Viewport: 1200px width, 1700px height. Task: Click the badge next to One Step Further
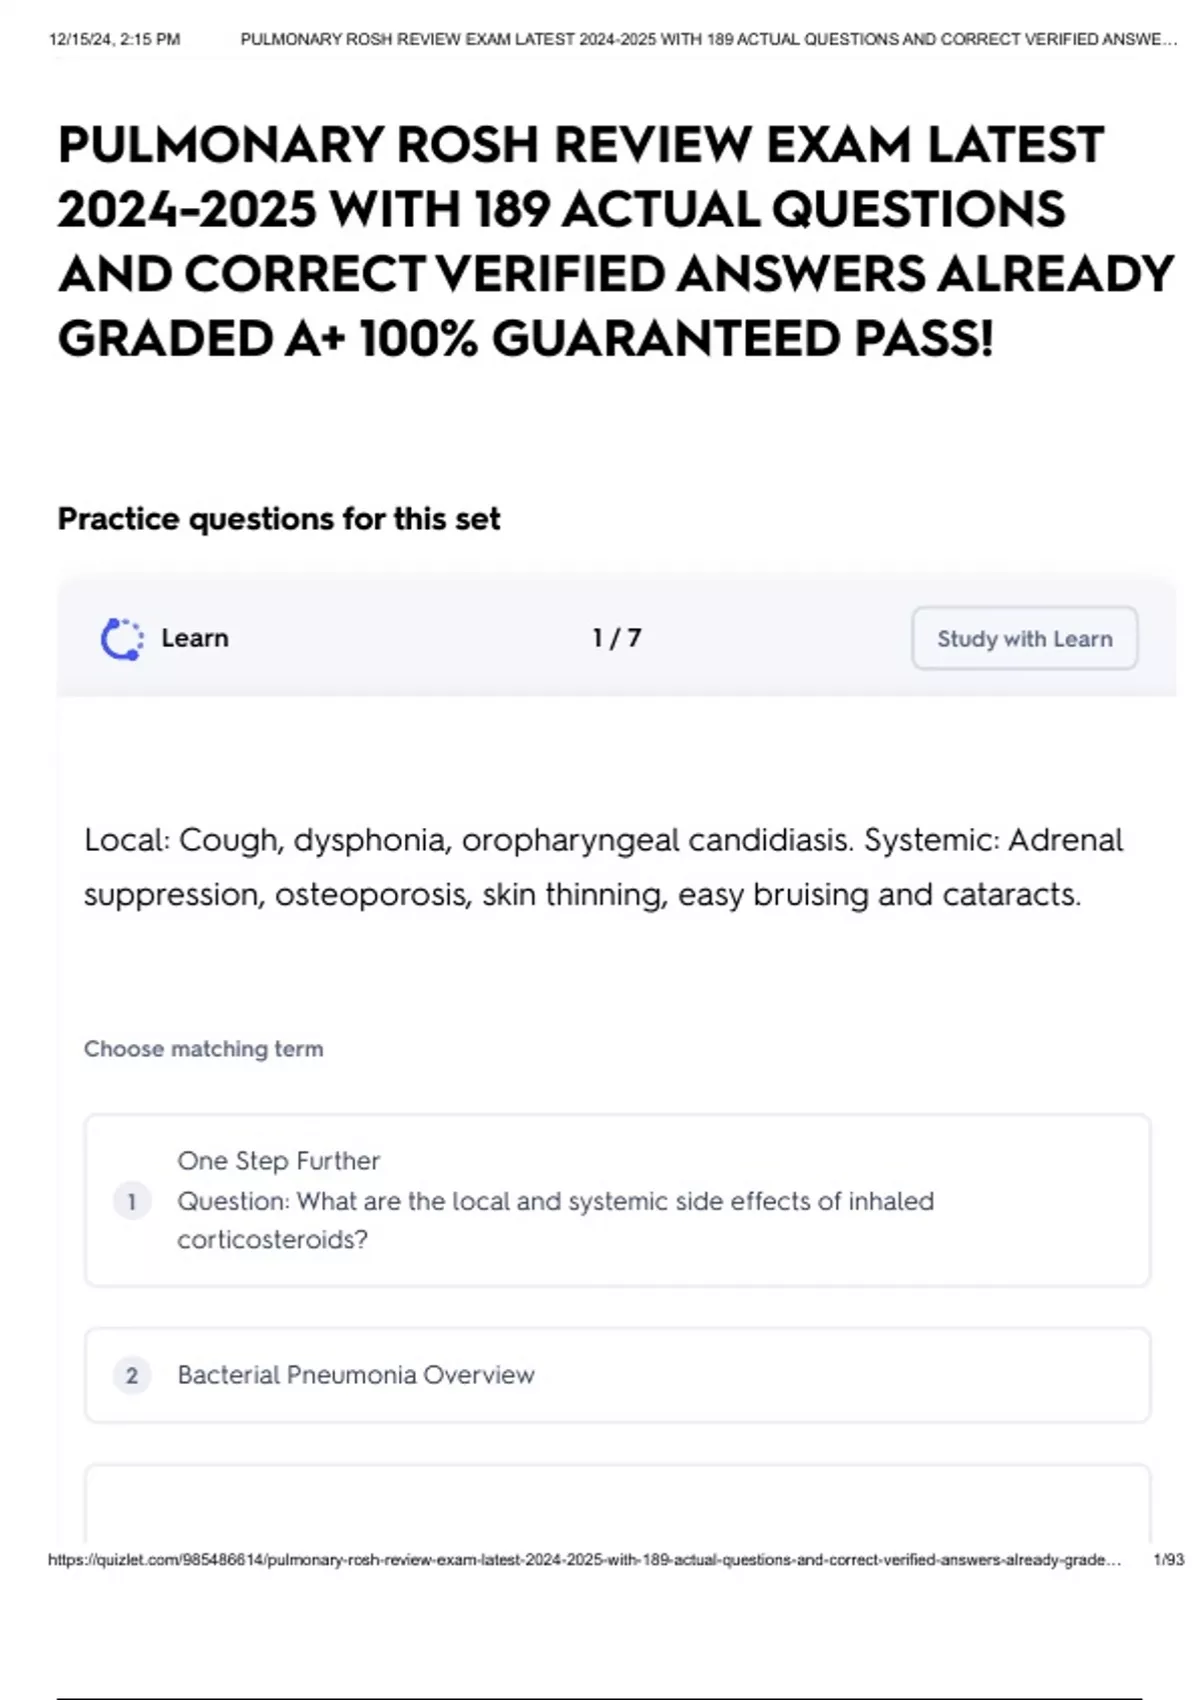pyautogui.click(x=131, y=1201)
